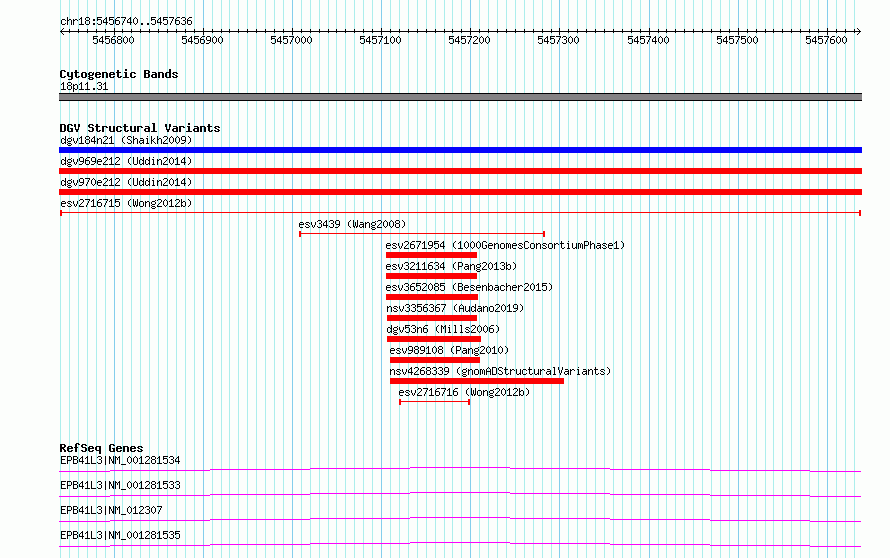This screenshot has height=558, width=890.
Task: Click ruler tick label 5457100
Action: click(380, 40)
